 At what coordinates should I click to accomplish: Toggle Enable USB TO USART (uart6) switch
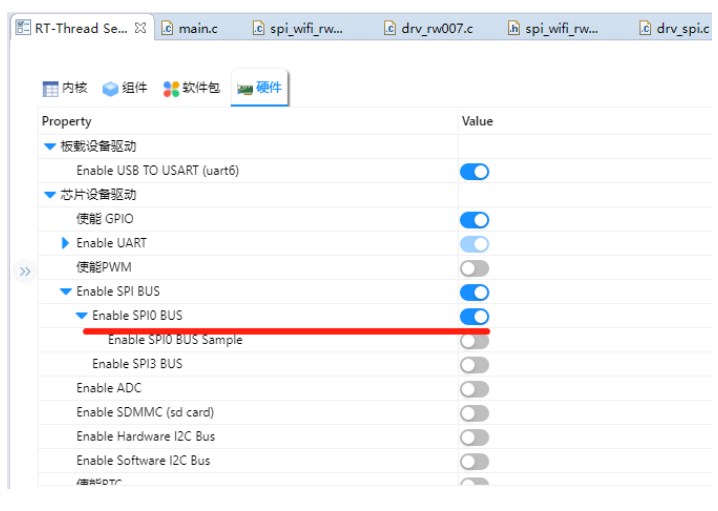click(474, 172)
